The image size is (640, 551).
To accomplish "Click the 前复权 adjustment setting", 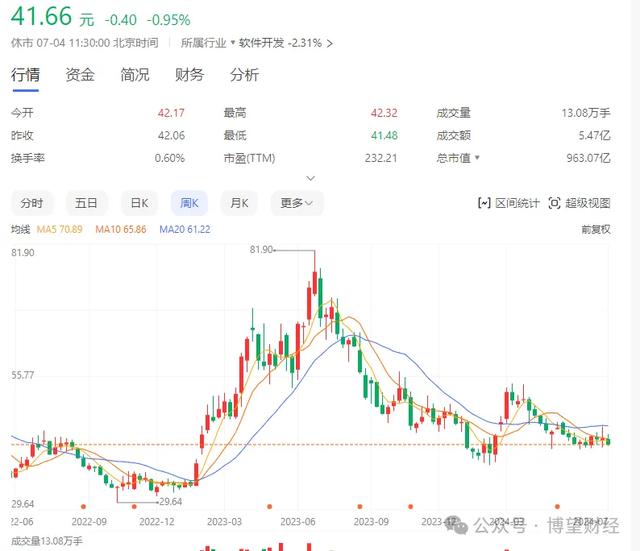I will pyautogui.click(x=596, y=229).
